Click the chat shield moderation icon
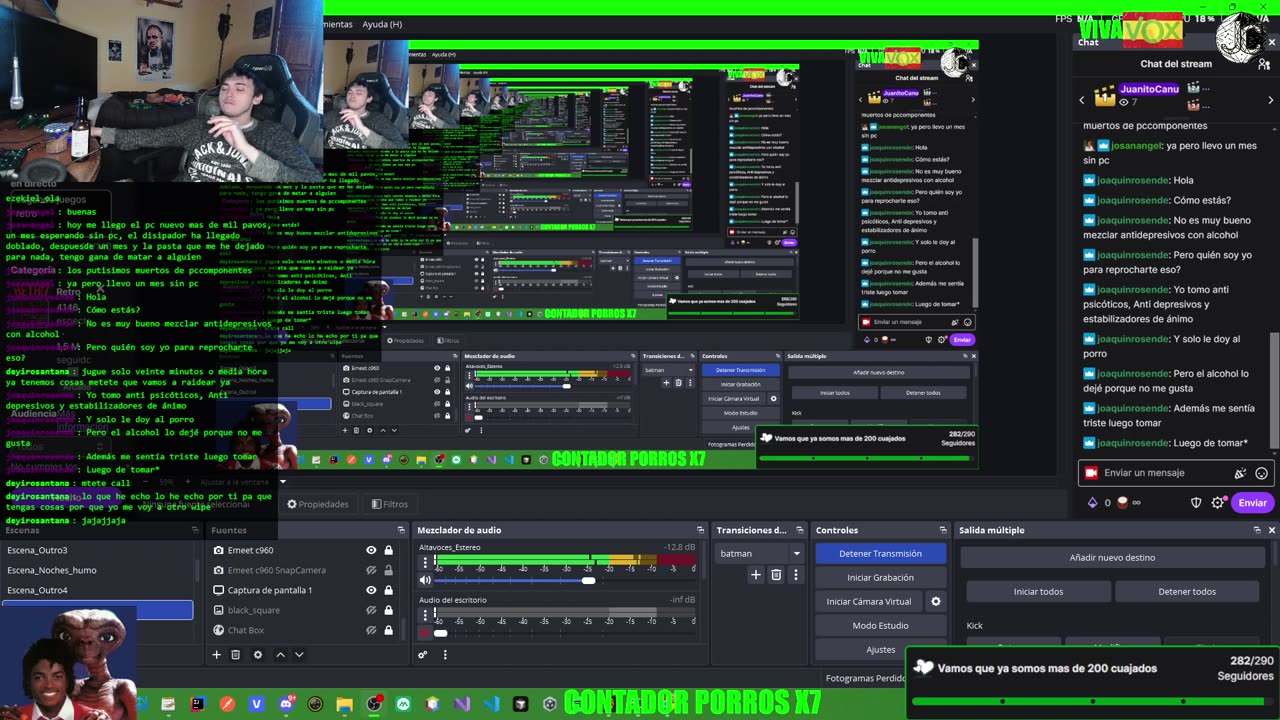Screen dimensions: 1280x720 (x=1196, y=503)
